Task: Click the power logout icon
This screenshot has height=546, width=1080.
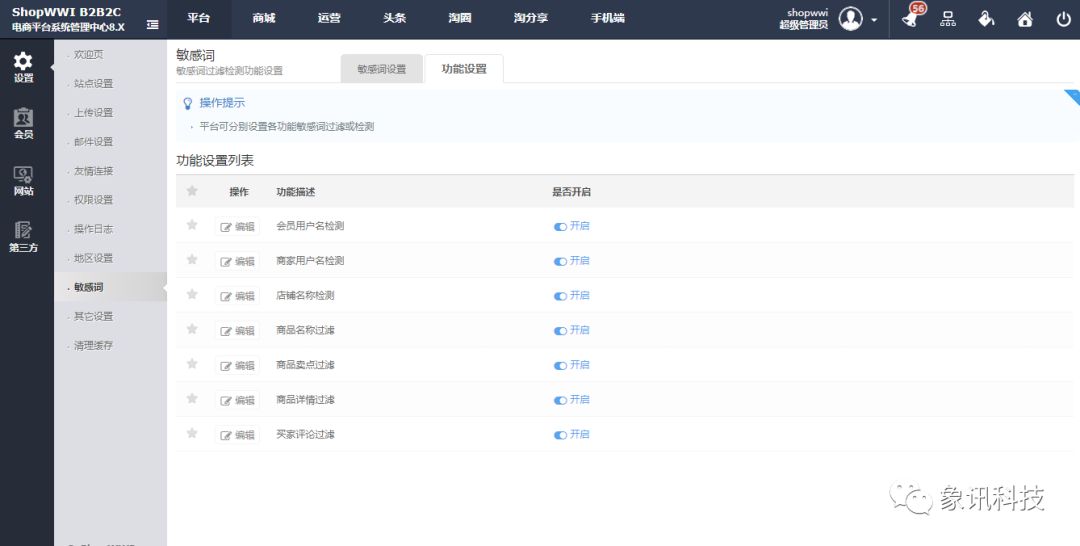Action: coord(1063,19)
